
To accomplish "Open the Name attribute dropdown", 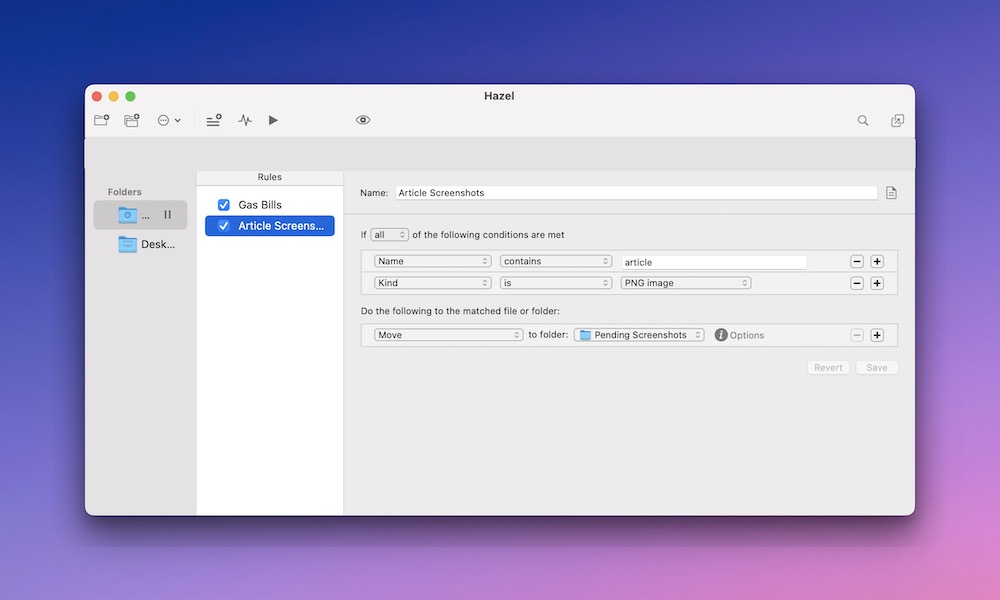I will coord(432,261).
